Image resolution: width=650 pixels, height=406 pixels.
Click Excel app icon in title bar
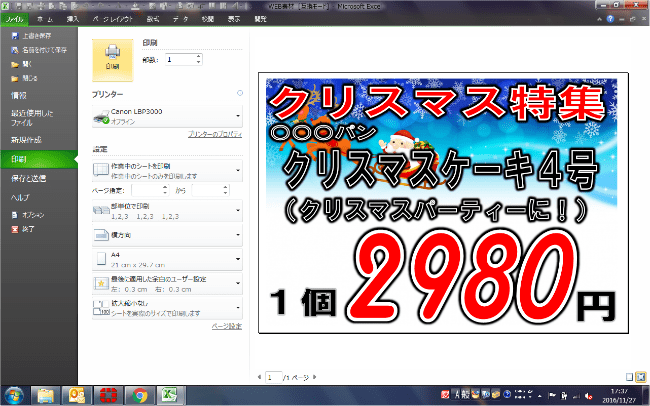(5, 6)
